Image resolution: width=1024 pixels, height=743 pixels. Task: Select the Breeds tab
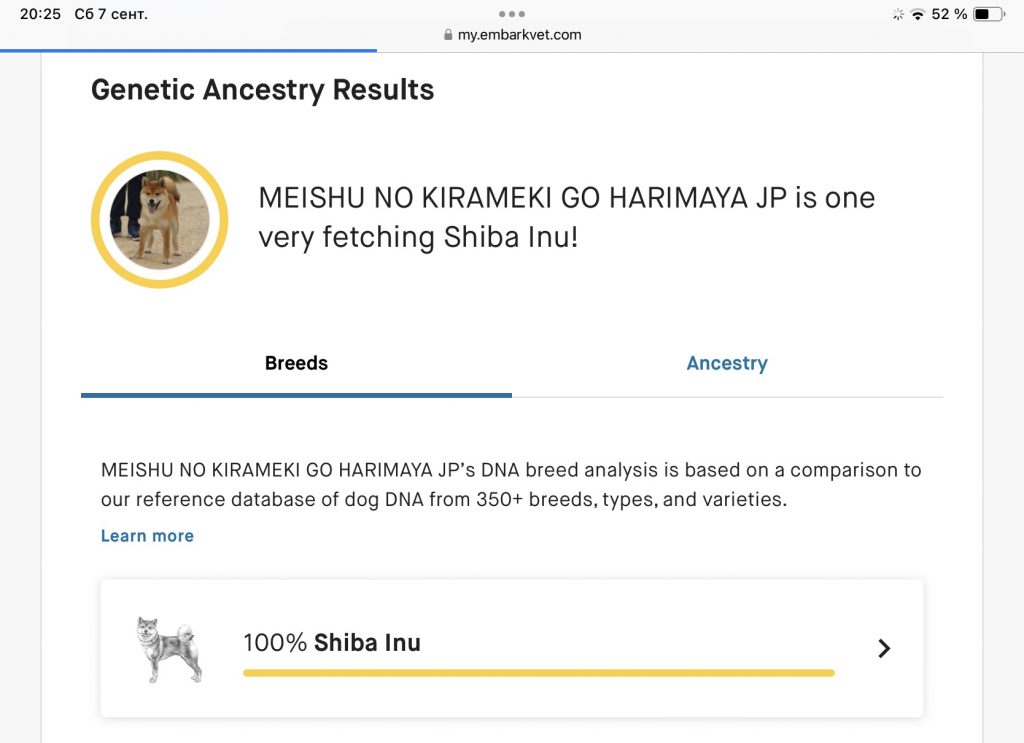point(296,363)
